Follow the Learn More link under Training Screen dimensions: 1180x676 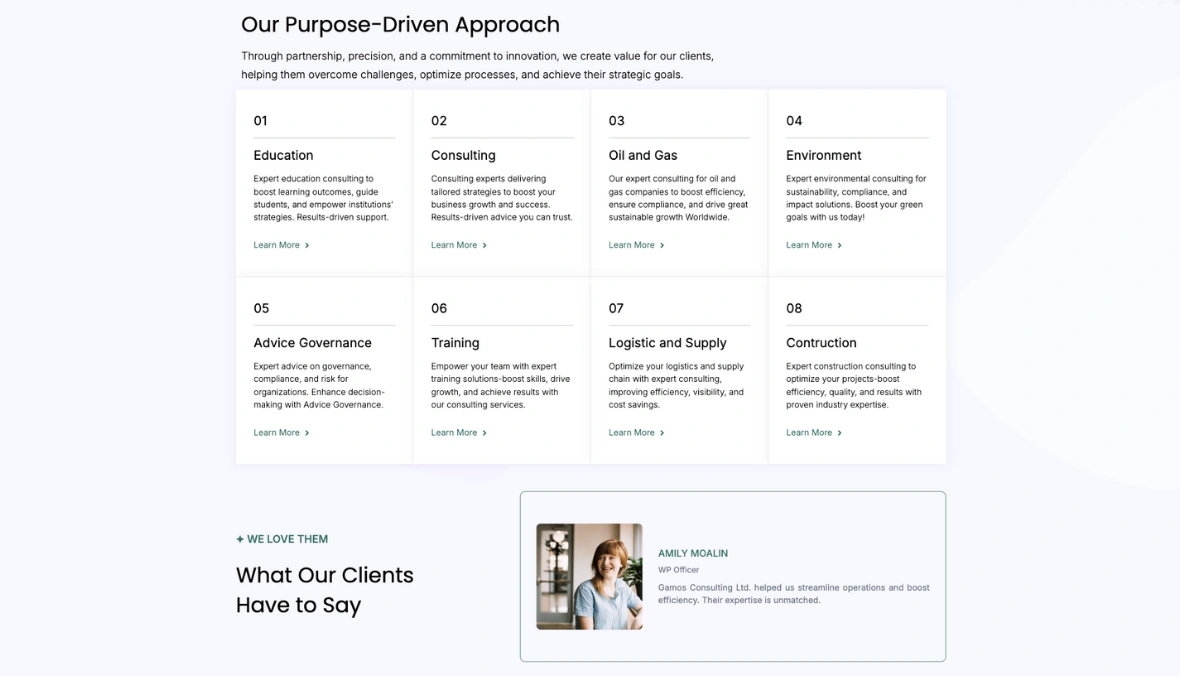(x=454, y=433)
